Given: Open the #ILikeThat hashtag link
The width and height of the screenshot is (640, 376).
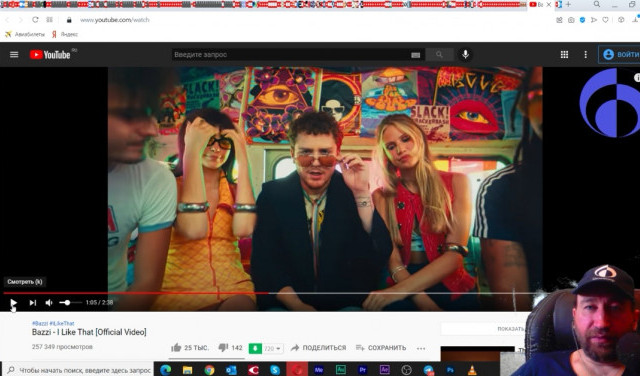Looking at the screenshot, I should [62, 323].
